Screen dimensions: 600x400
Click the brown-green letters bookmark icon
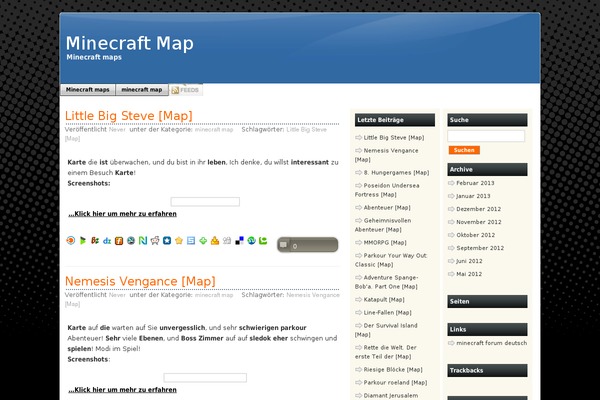pyautogui.click(x=95, y=240)
